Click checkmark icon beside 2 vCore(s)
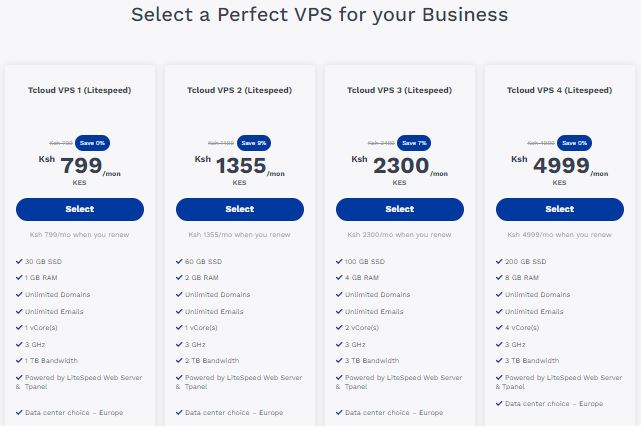 point(339,327)
